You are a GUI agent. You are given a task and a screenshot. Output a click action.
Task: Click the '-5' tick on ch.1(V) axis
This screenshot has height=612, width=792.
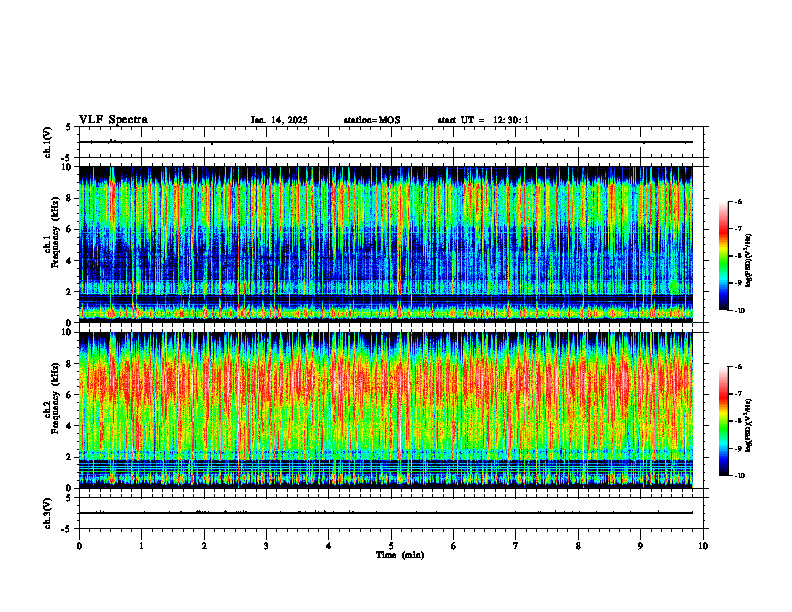coord(68,159)
